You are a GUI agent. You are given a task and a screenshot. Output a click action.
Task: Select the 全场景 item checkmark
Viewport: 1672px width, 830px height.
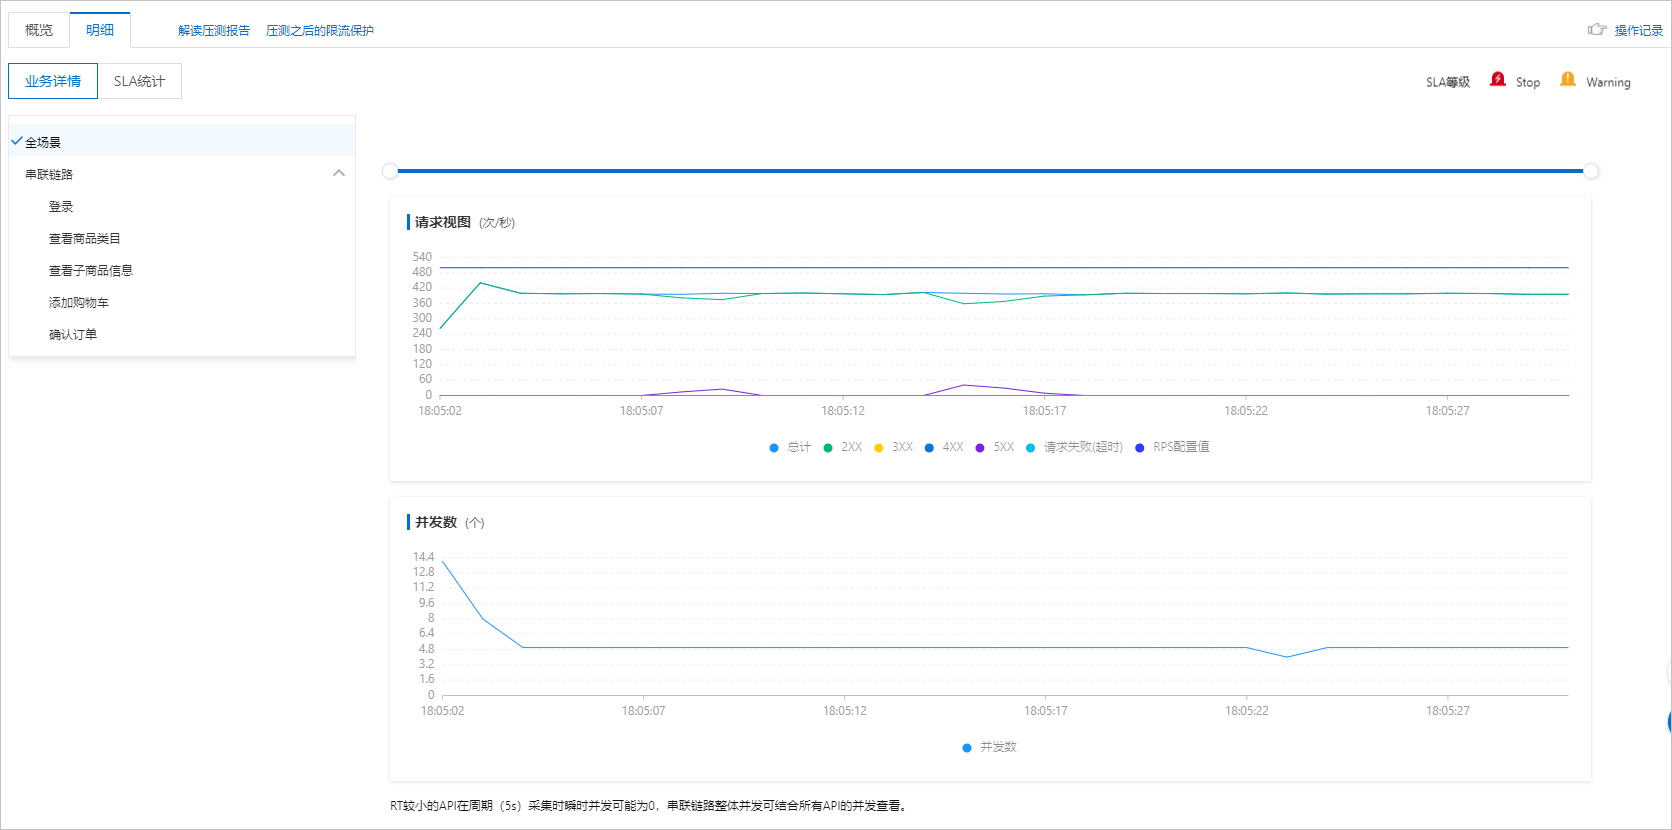17,142
